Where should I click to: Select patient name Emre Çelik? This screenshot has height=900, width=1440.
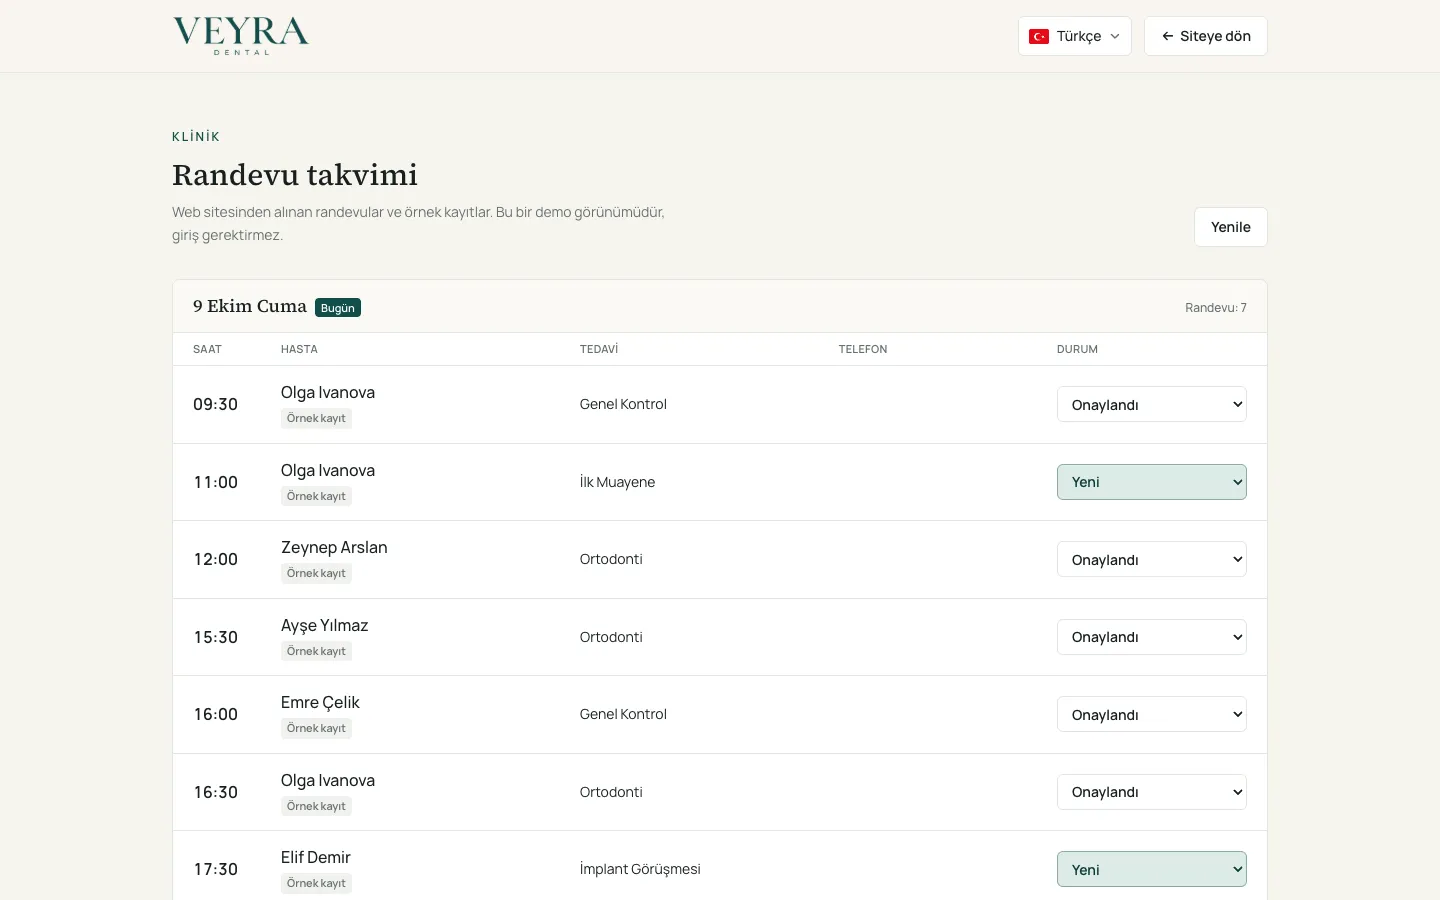tap(320, 703)
